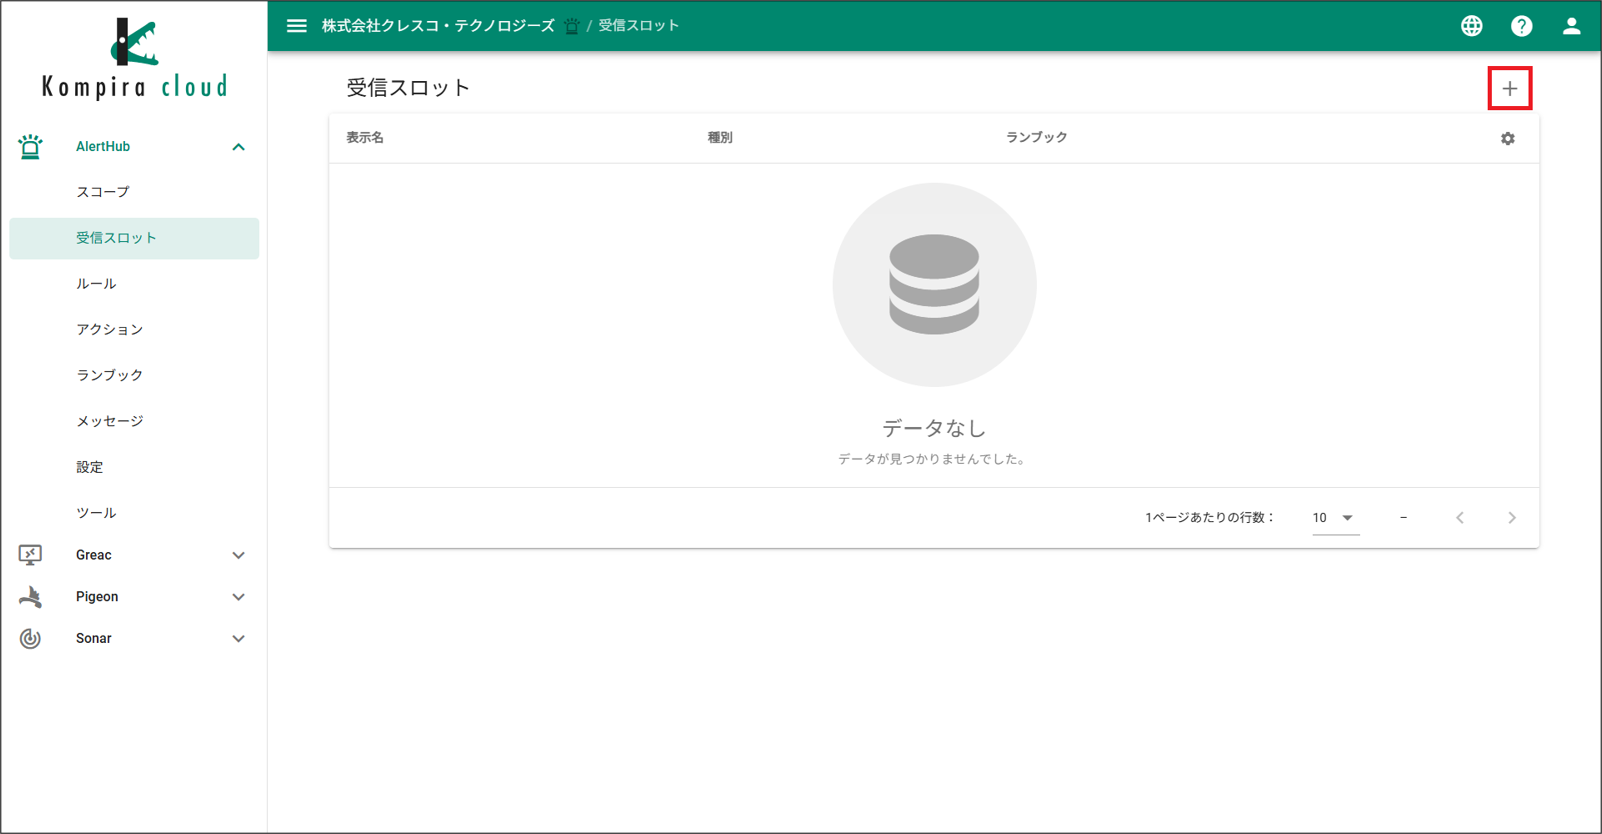Open 設定 in sidebar
This screenshot has height=834, width=1602.
[134, 467]
